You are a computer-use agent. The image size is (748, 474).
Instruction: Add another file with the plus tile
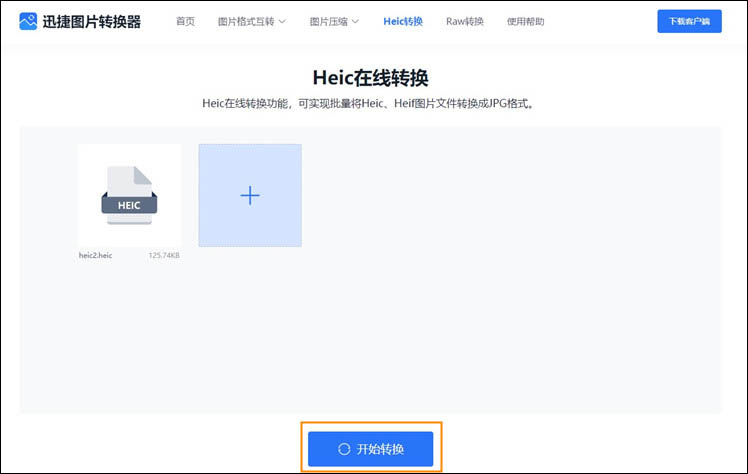click(x=250, y=196)
